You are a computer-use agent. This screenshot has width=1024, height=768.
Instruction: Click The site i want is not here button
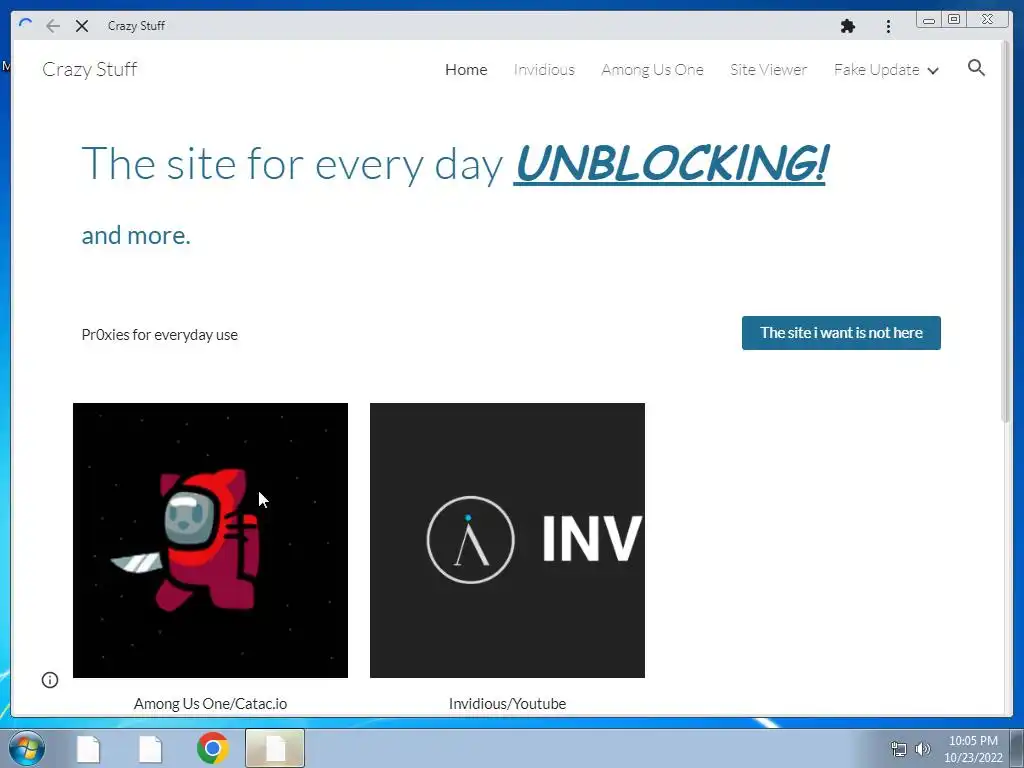[x=841, y=333]
